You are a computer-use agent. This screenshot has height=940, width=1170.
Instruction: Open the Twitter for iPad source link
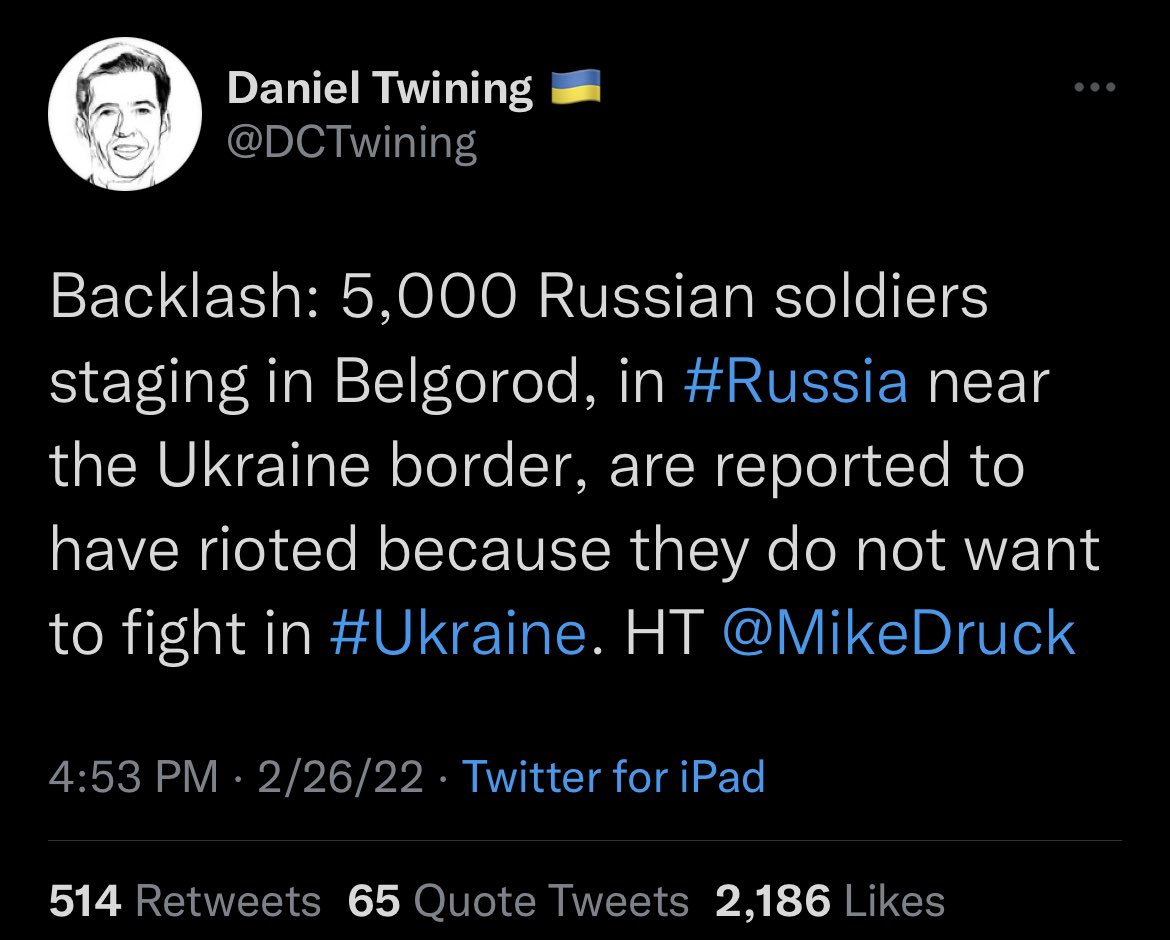612,777
